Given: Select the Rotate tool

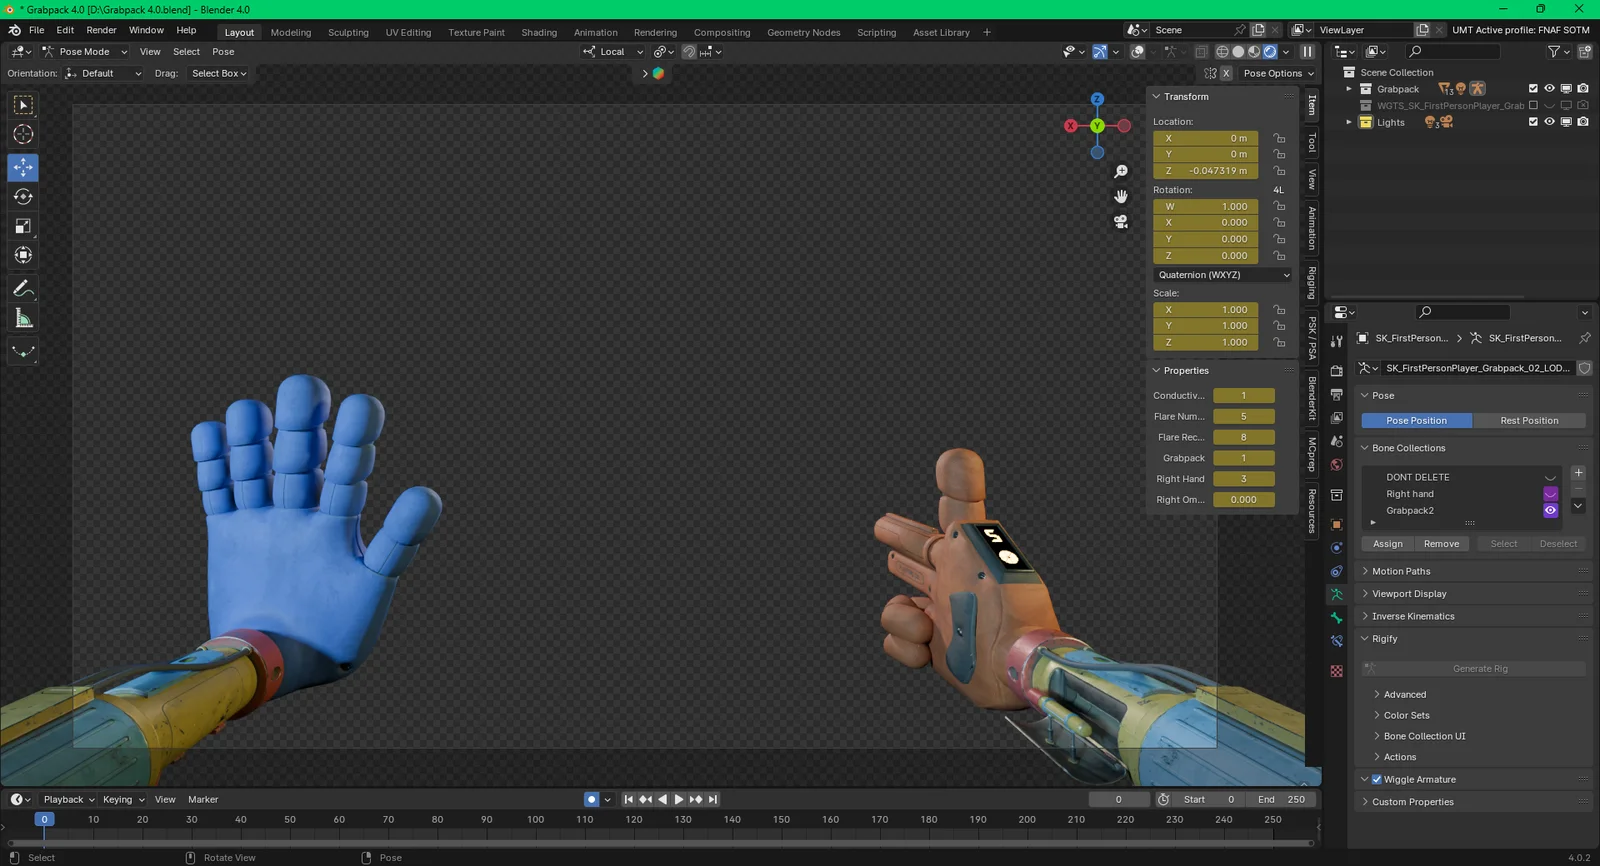Looking at the screenshot, I should click(23, 197).
